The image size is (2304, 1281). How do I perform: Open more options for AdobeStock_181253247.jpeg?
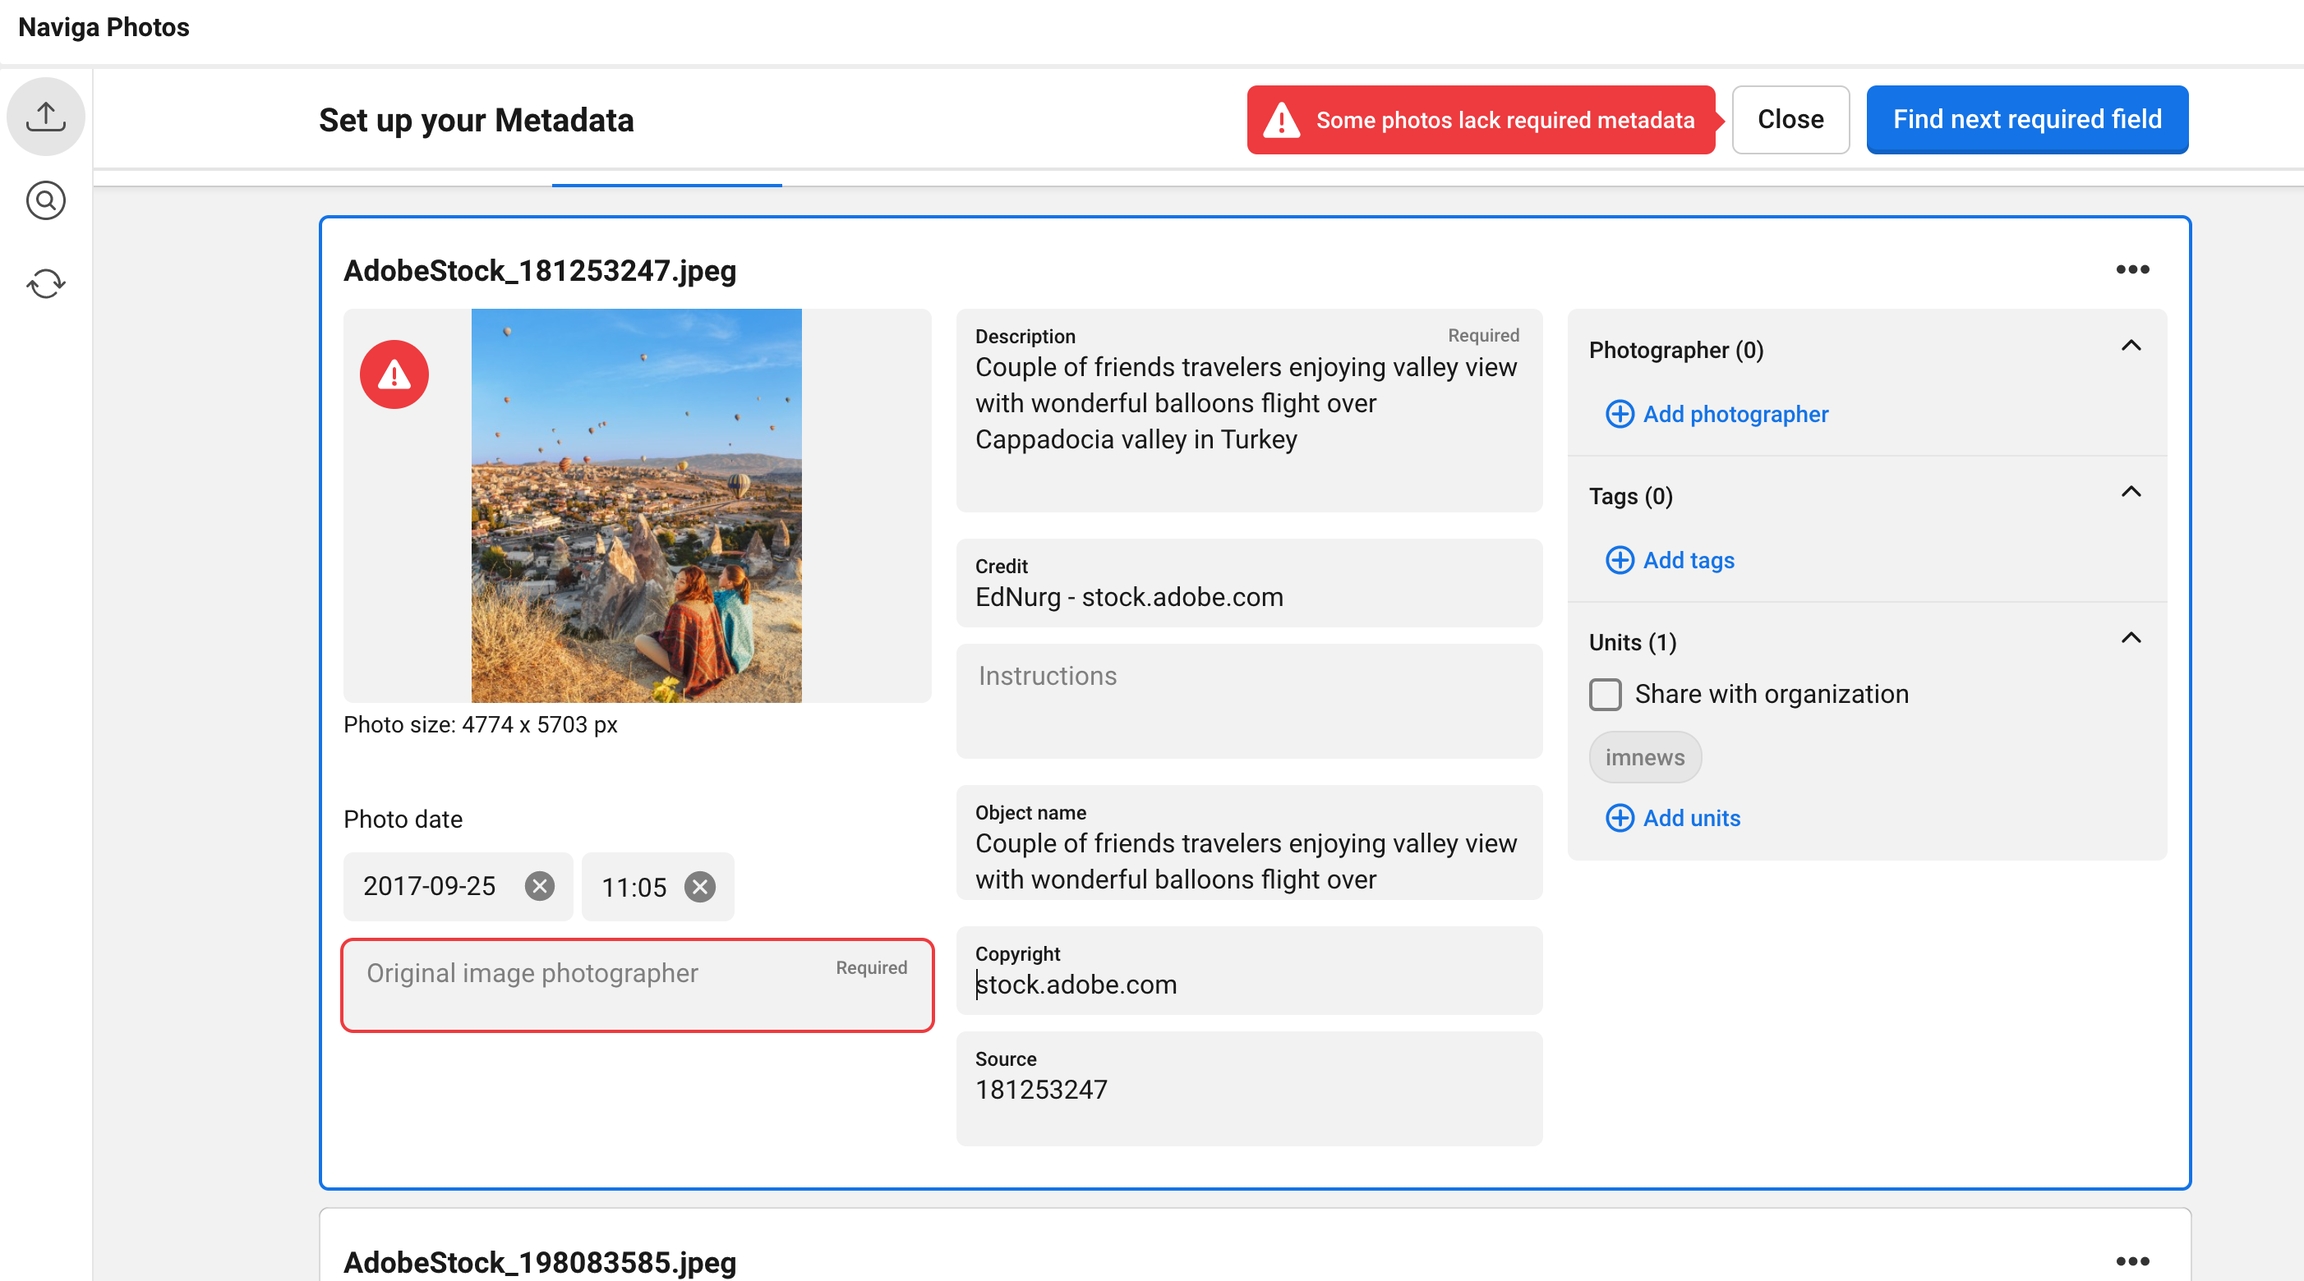click(2132, 270)
